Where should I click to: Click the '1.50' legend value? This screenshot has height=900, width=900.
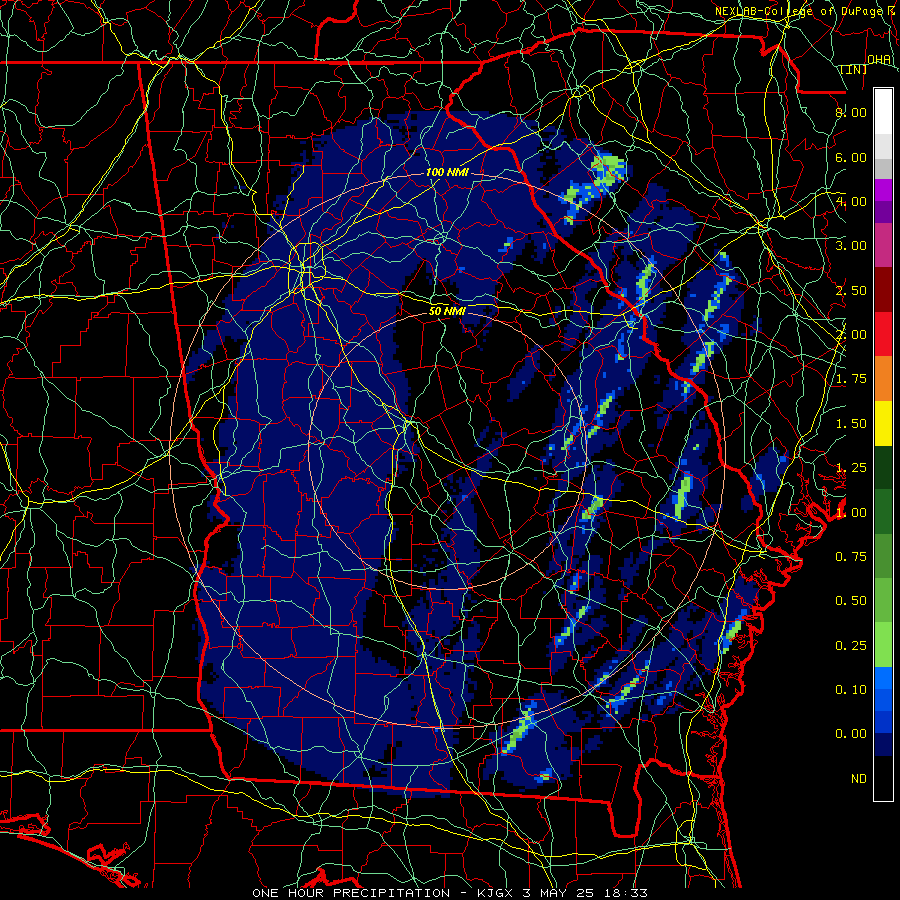click(851, 424)
